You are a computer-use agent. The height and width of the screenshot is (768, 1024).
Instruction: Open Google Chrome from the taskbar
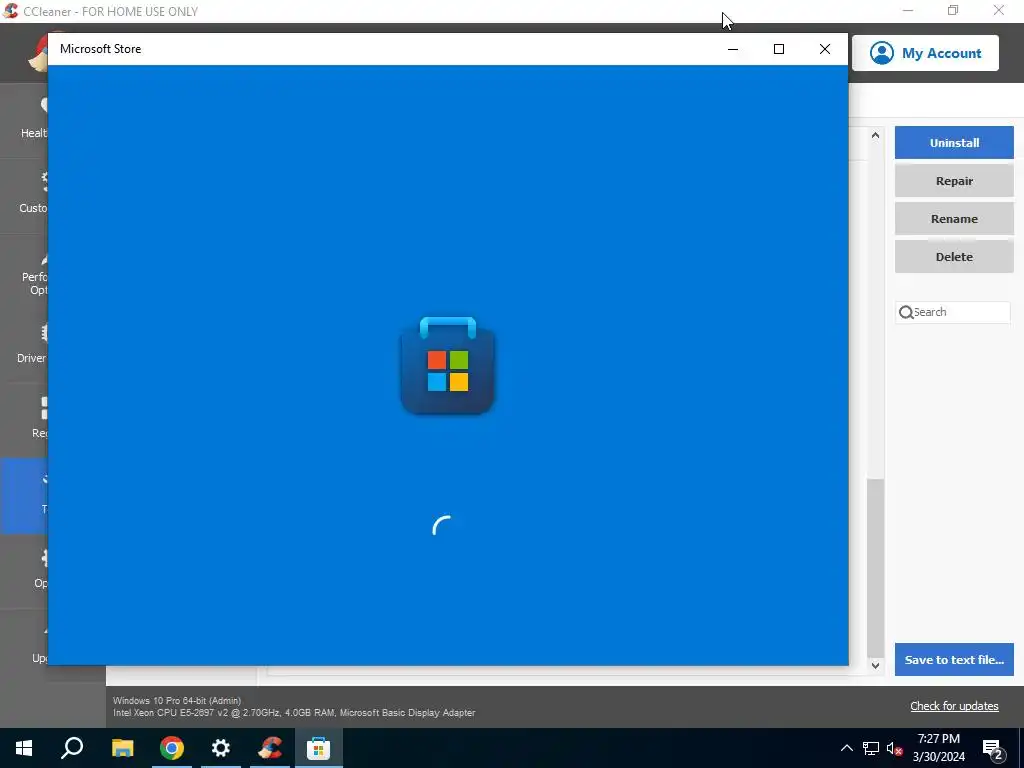[x=172, y=748]
